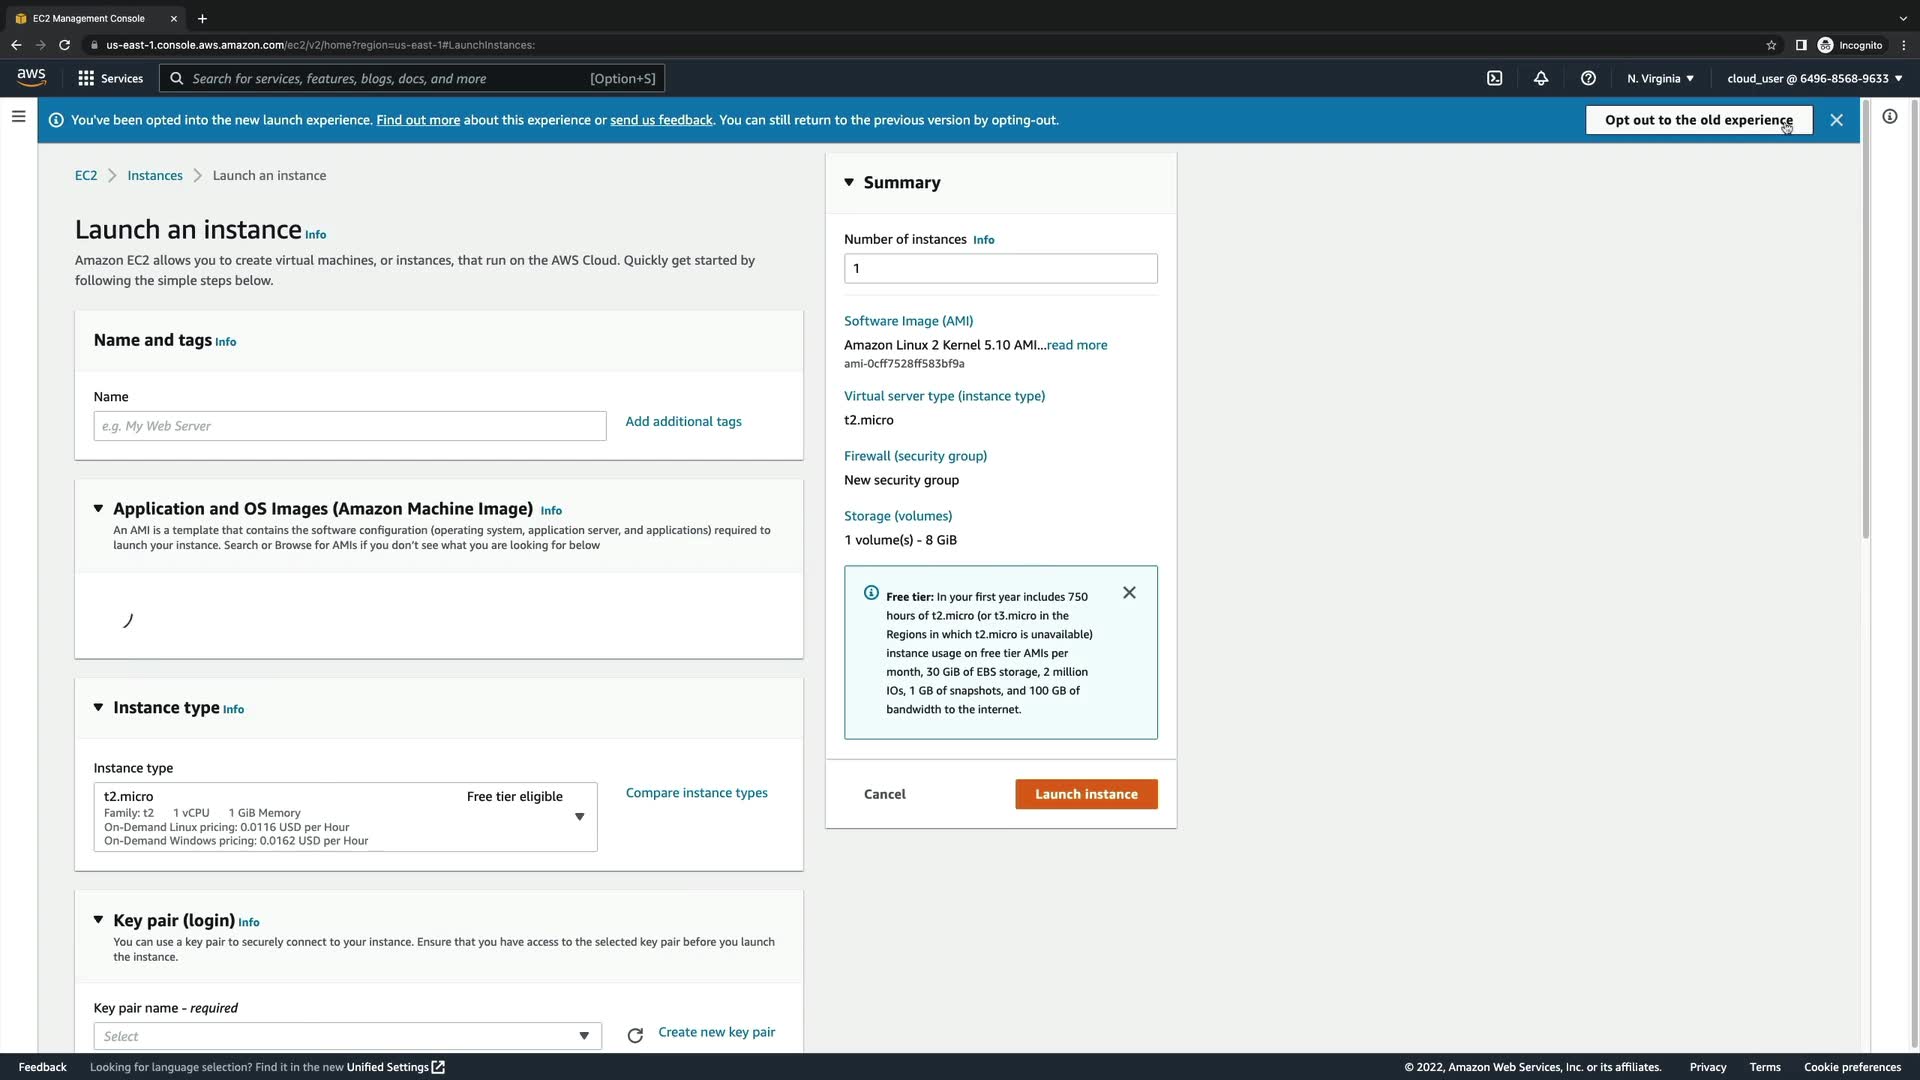Screen dimensions: 1920x1080
Task: Open the N. Virginia region dropdown
Action: (1660, 78)
